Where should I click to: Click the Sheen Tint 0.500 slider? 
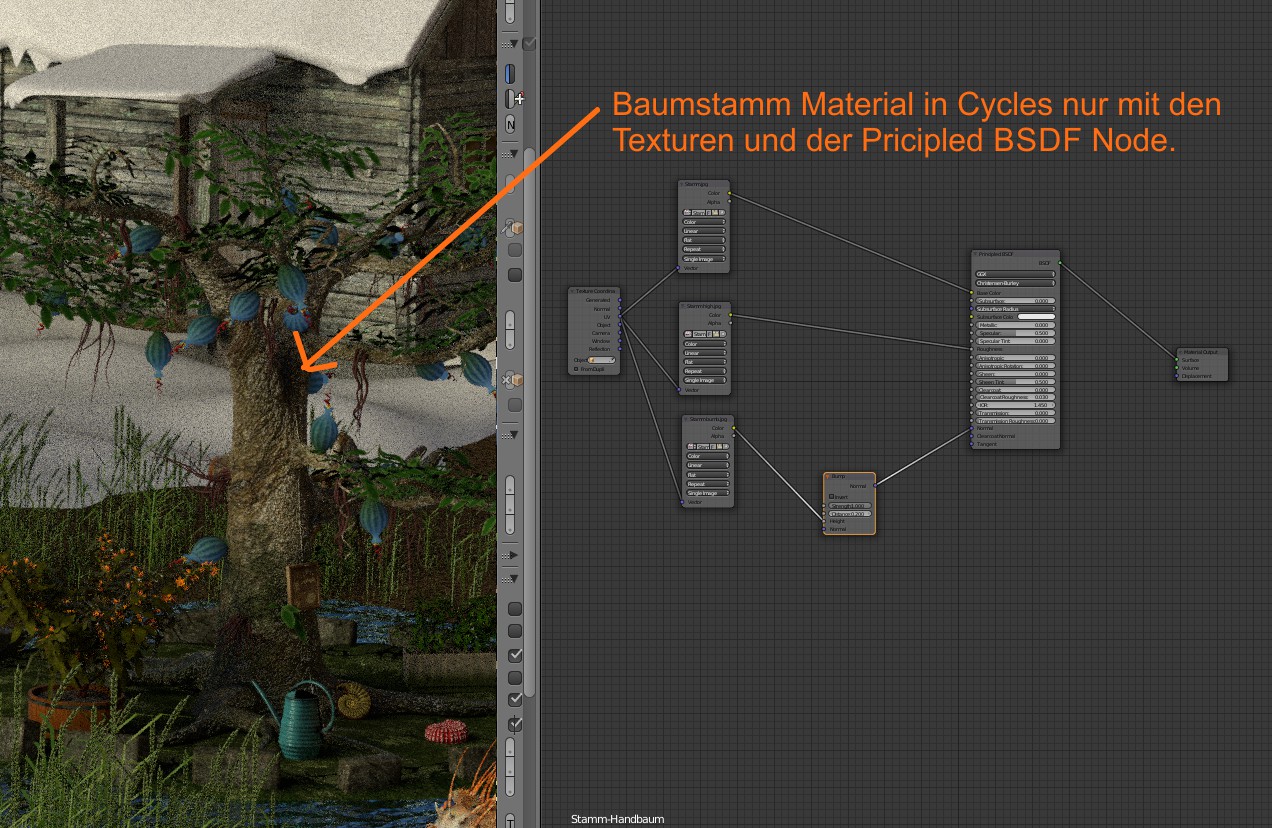click(x=1015, y=382)
